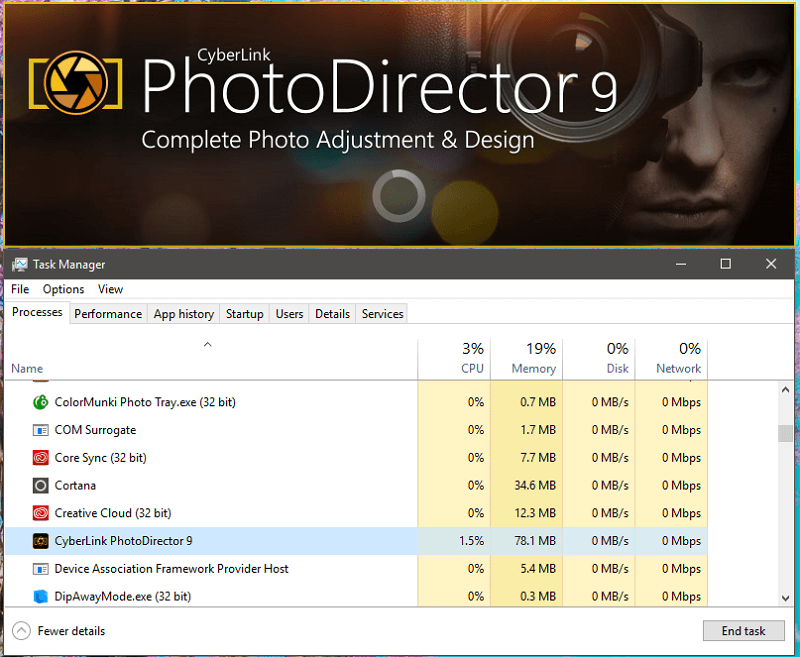Sort processes by CPU column
This screenshot has width=800, height=657.
tap(454, 360)
